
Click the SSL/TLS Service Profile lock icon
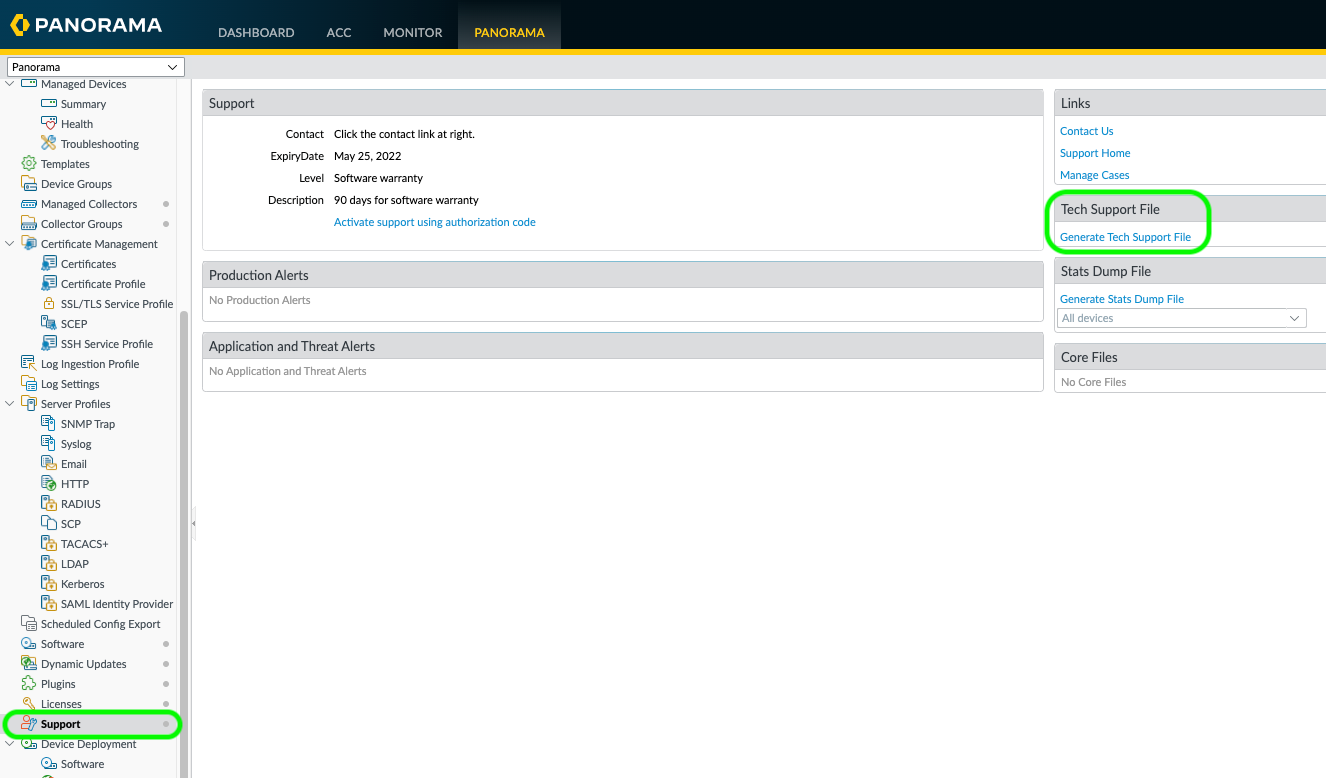(x=49, y=304)
